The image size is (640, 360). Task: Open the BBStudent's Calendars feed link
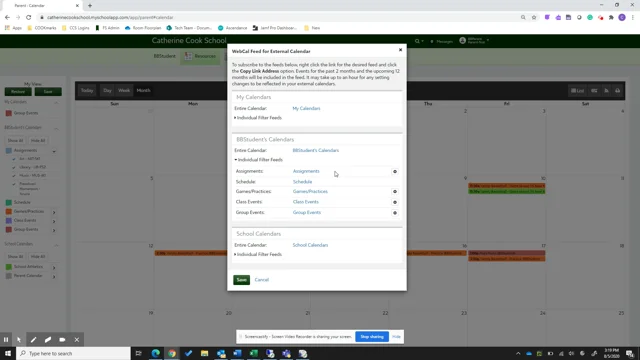tap(316, 151)
